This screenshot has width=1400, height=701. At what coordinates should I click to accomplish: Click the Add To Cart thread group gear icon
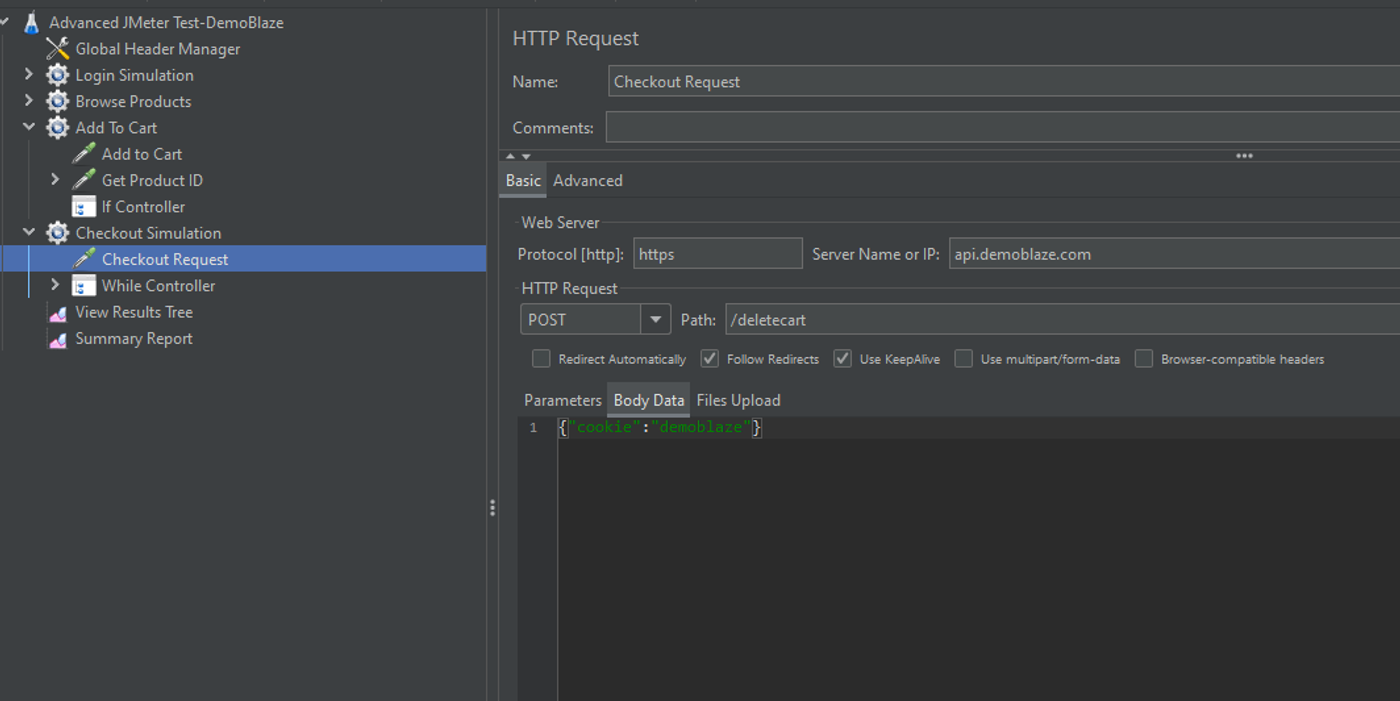58,127
